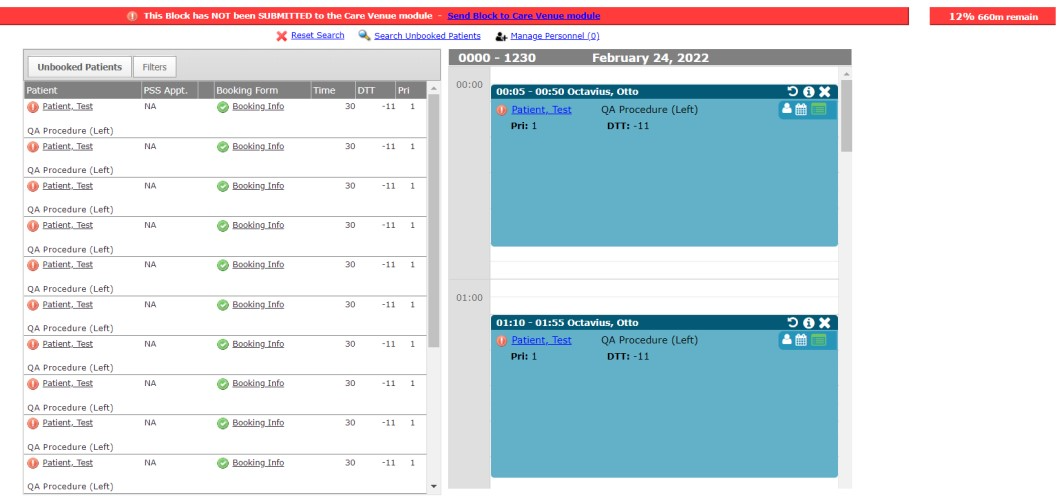
Task: Open Patient, Test link in 00:05 appointment
Action: tap(541, 110)
